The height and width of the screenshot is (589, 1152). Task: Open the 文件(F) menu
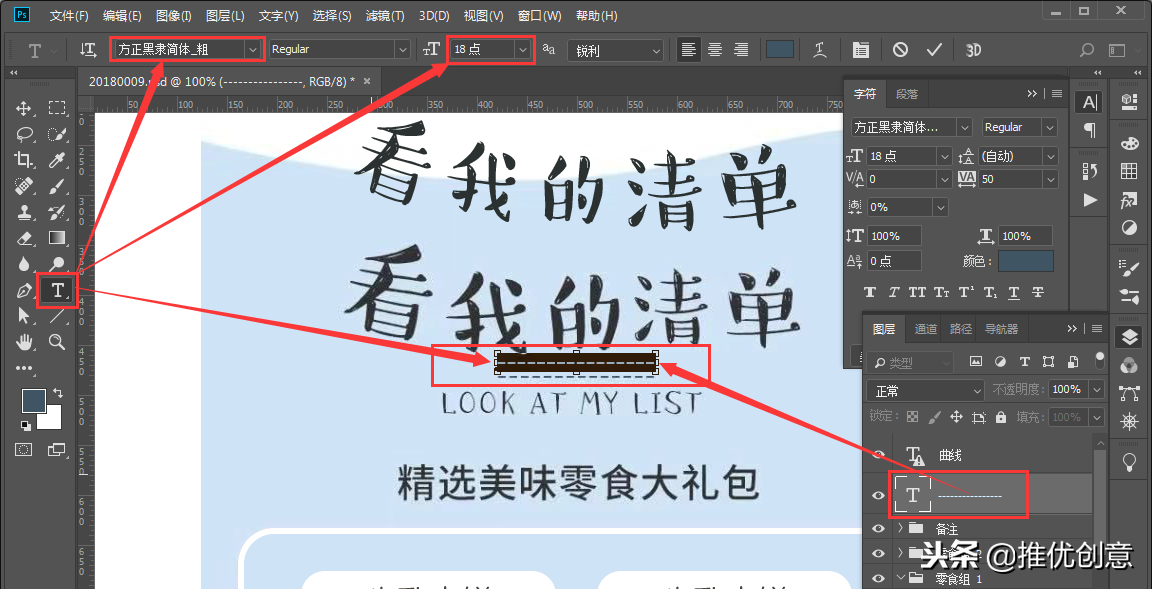pyautogui.click(x=69, y=15)
